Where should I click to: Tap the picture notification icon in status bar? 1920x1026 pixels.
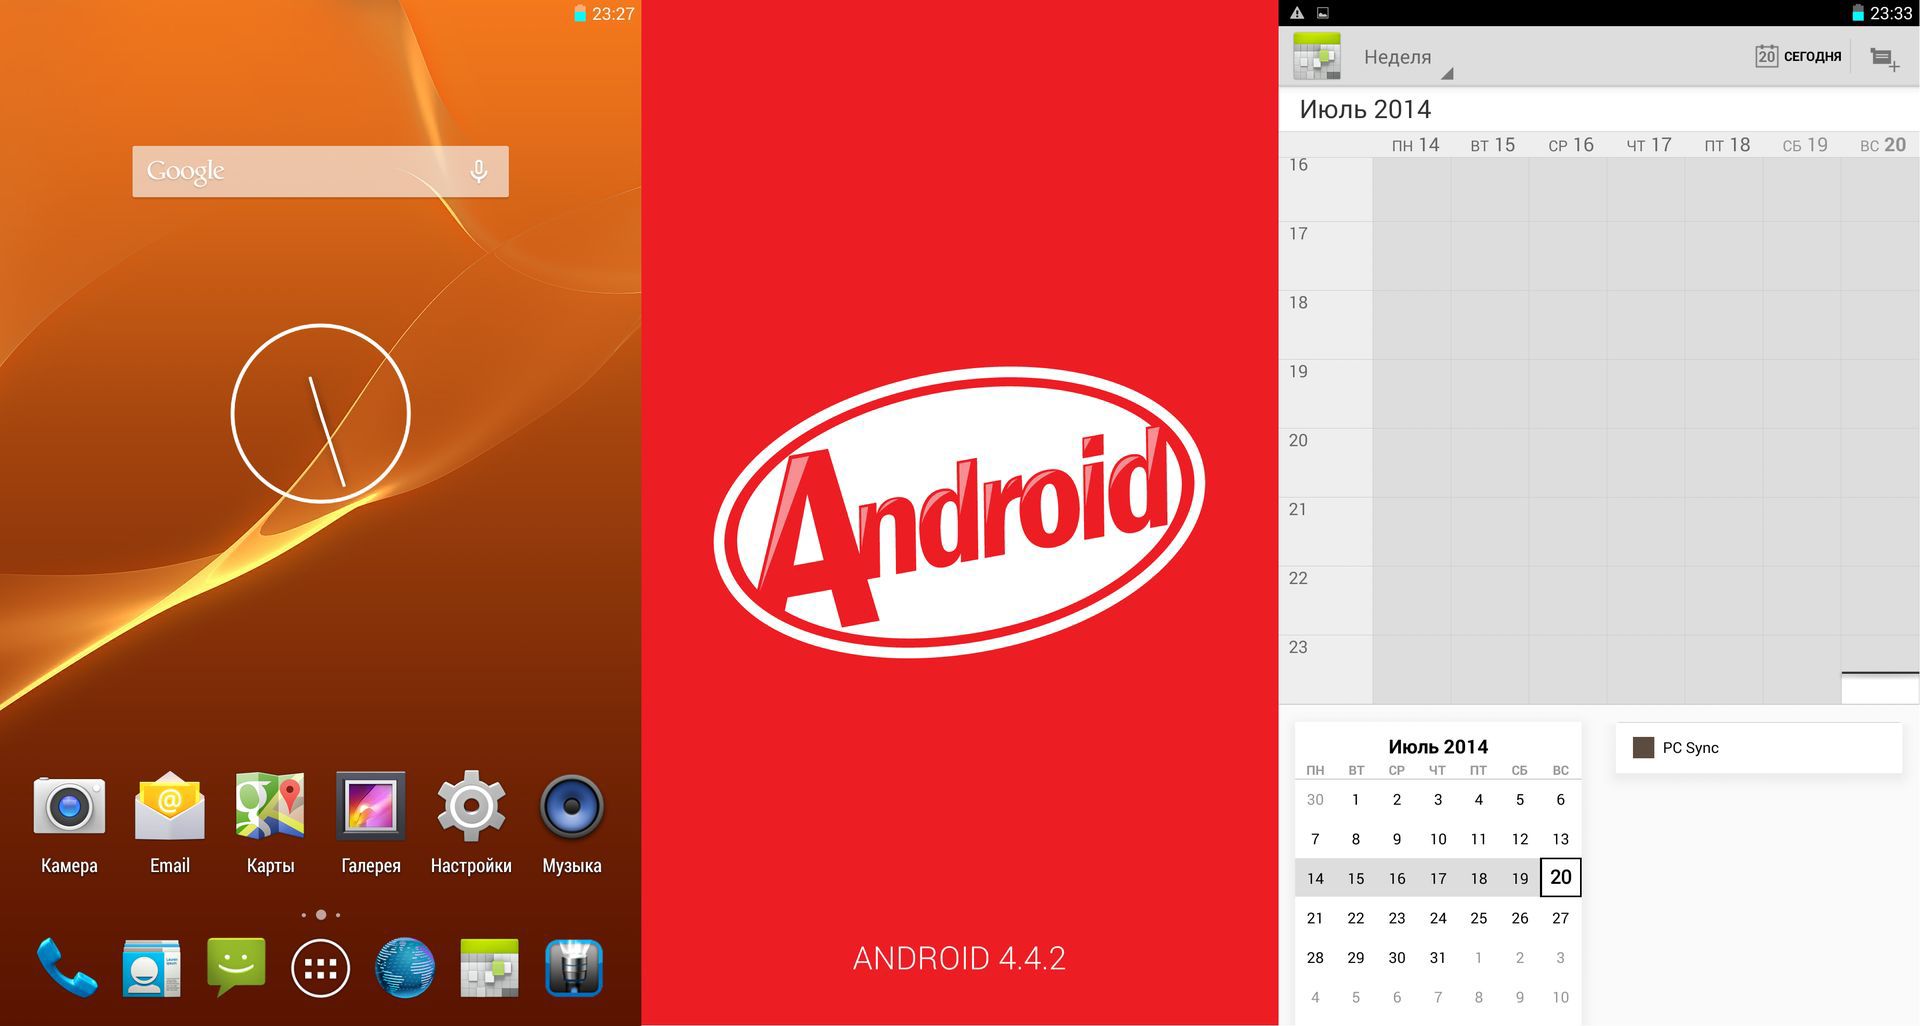(x=1322, y=13)
